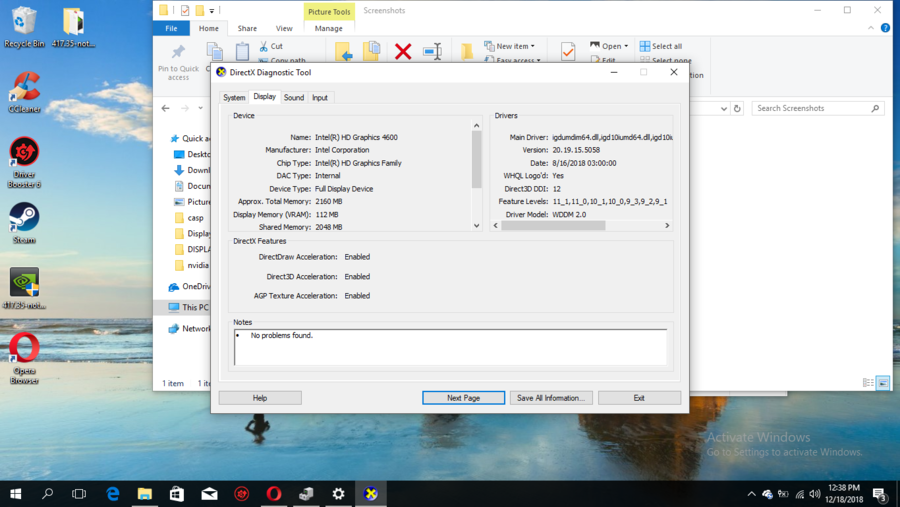Click the Copy to icon in ribbon
This screenshot has height=507, width=900.
pyautogui.click(x=372, y=51)
